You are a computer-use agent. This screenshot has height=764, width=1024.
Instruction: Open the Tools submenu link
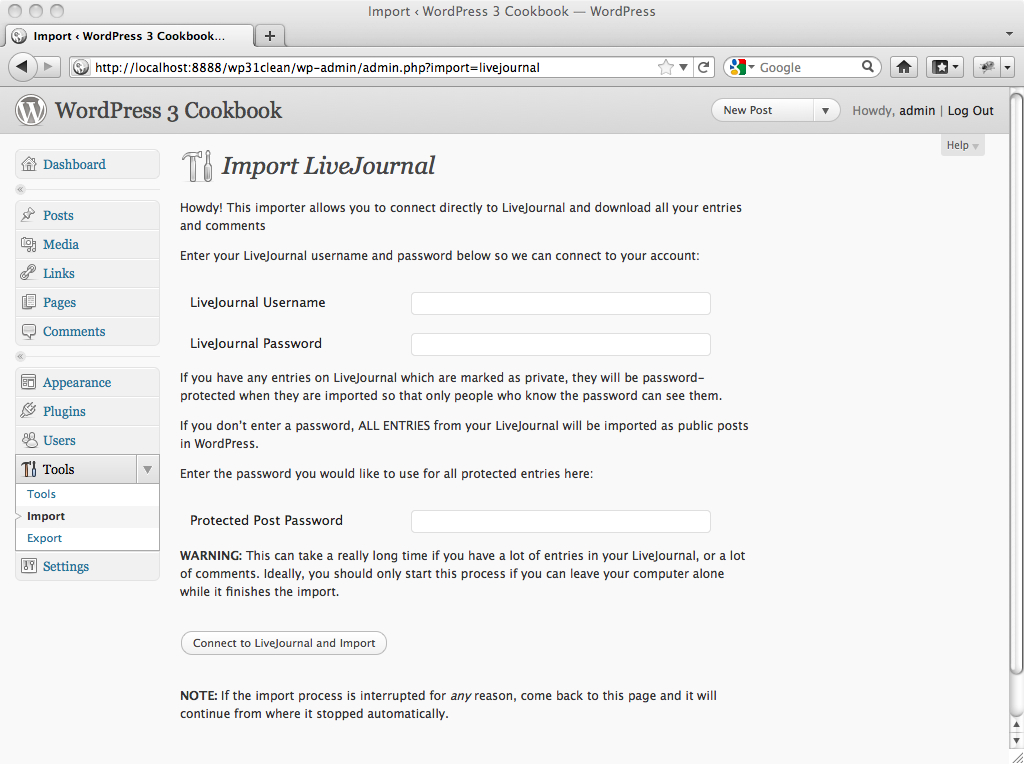point(41,494)
